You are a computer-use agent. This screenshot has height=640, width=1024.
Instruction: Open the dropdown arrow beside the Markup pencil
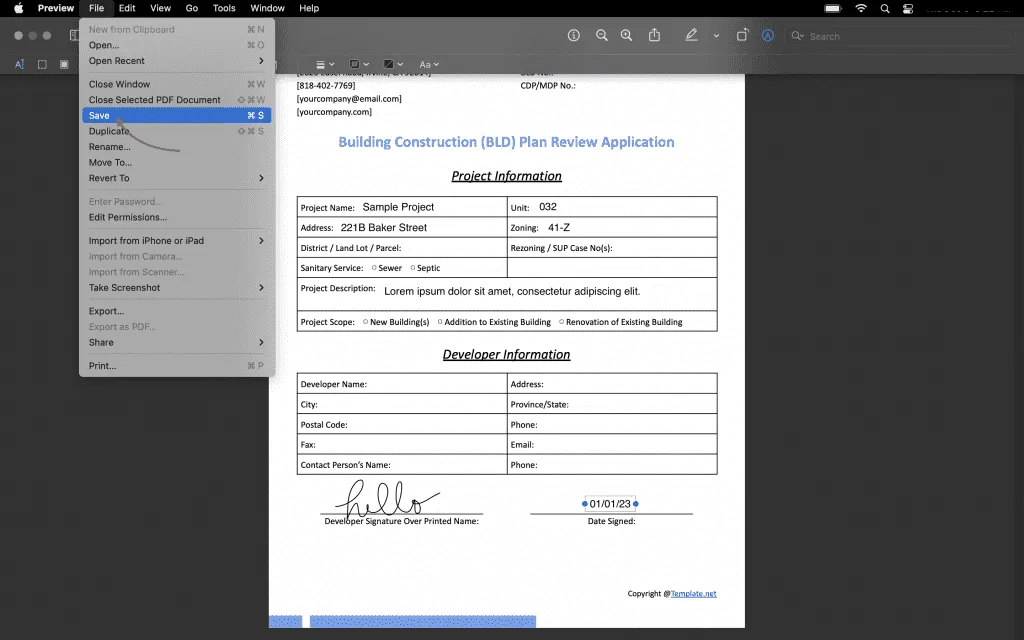[716, 35]
